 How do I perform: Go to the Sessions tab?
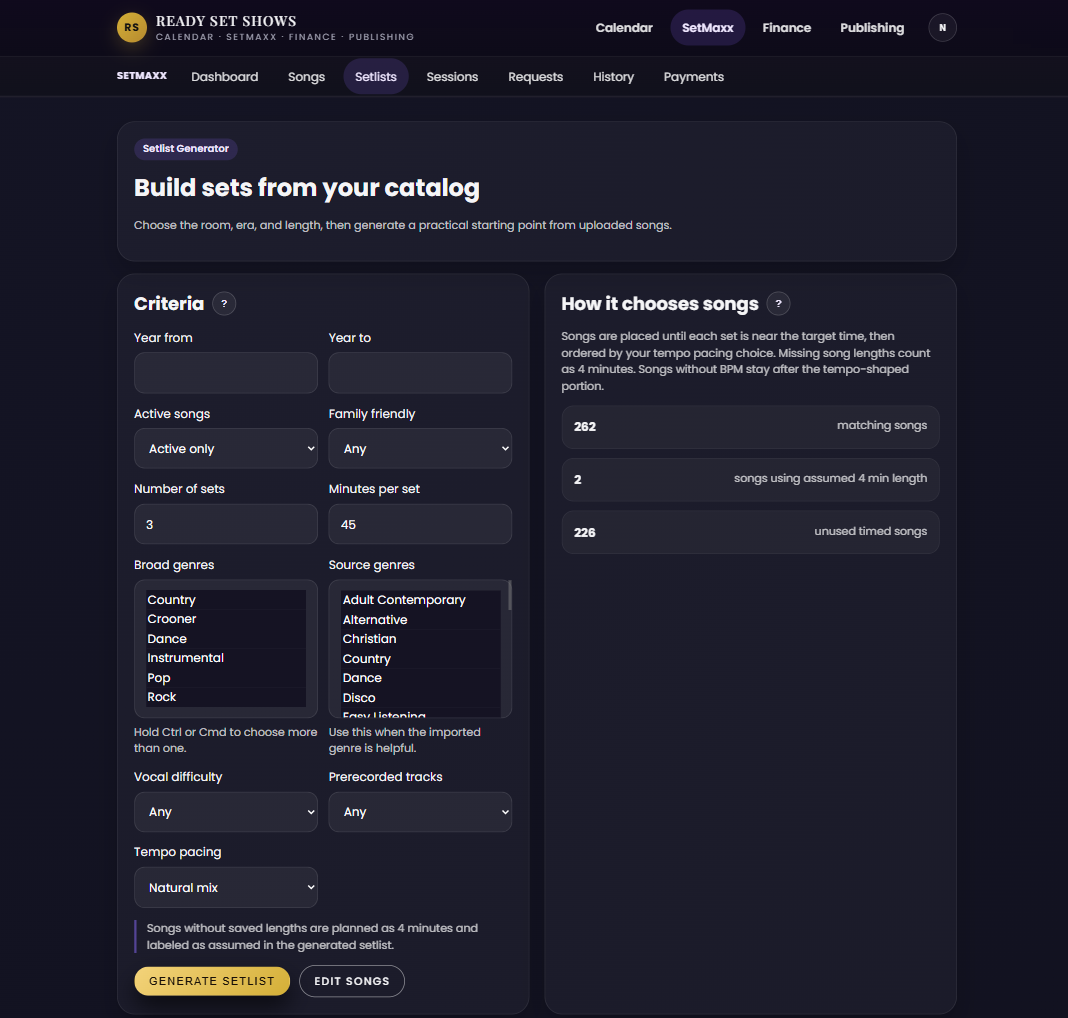click(x=452, y=77)
